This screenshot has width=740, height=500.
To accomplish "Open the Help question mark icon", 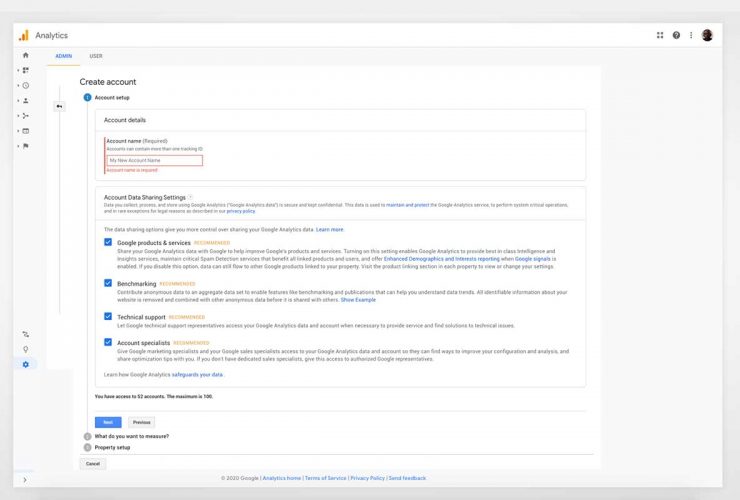I will pyautogui.click(x=676, y=35).
